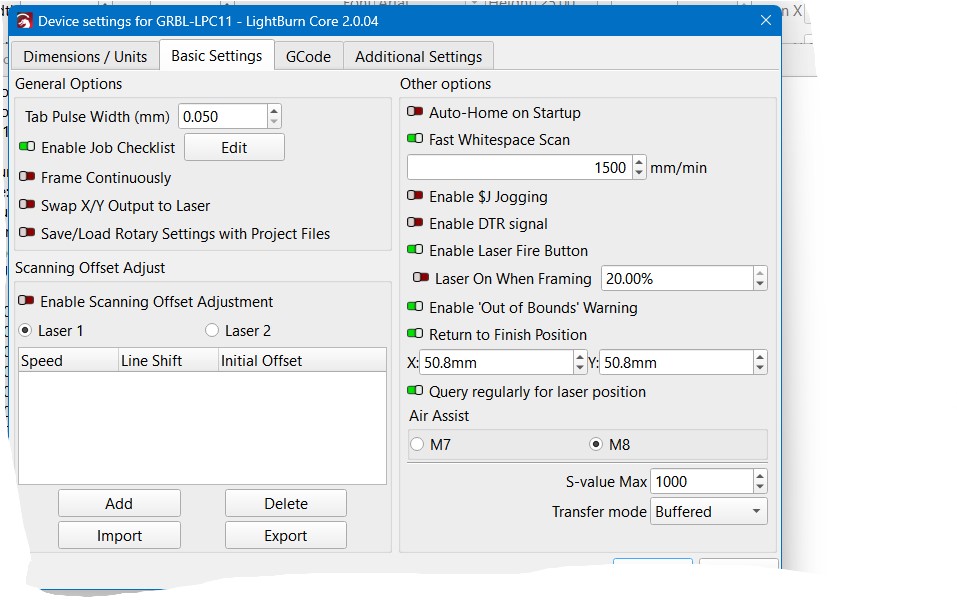Click the Return to Finish X position field
Viewport: 957px width, 608px height.
(496, 362)
